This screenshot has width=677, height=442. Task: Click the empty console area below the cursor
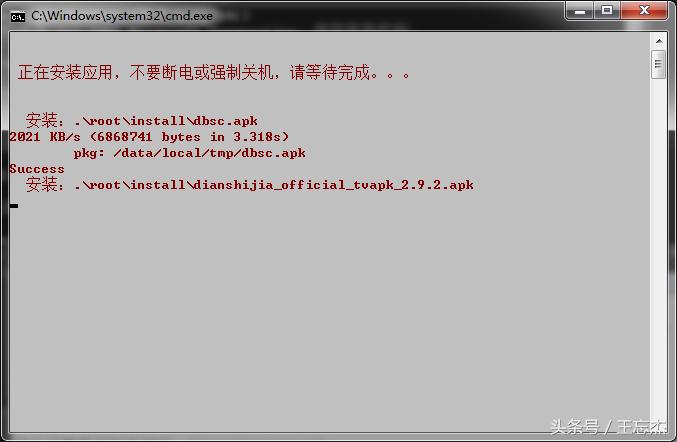pos(328,319)
